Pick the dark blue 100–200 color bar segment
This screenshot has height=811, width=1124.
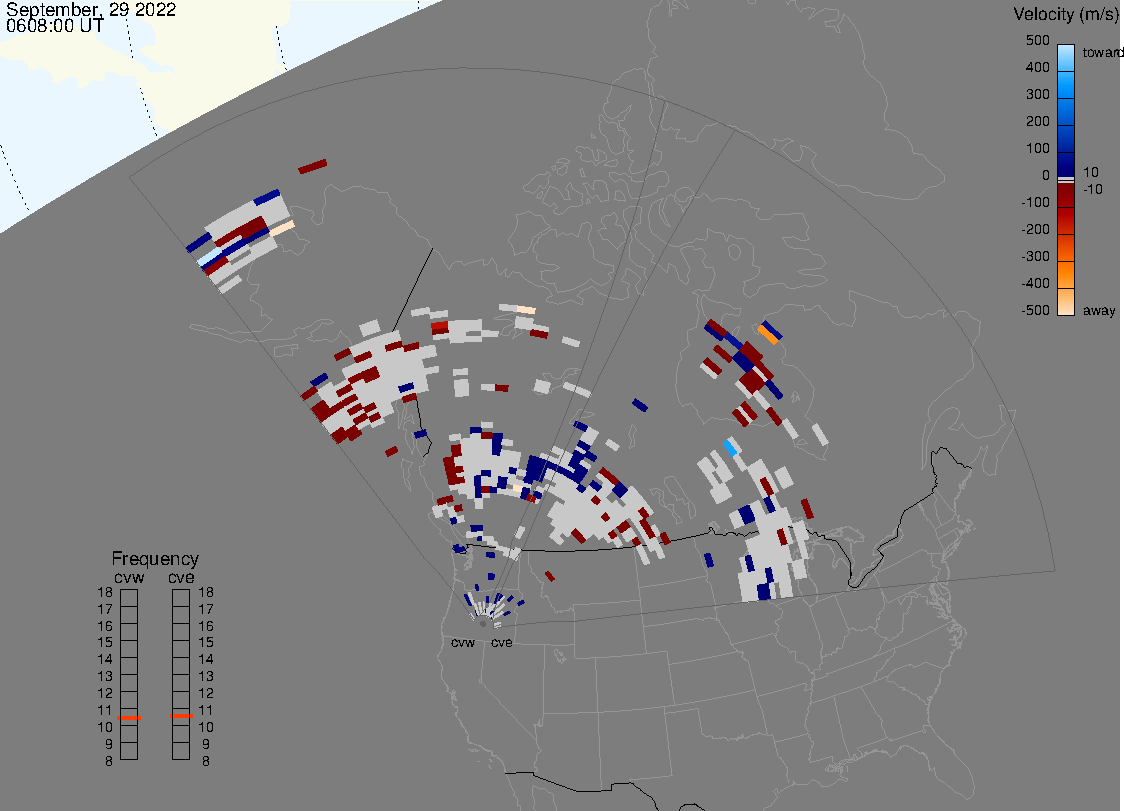(1066, 139)
